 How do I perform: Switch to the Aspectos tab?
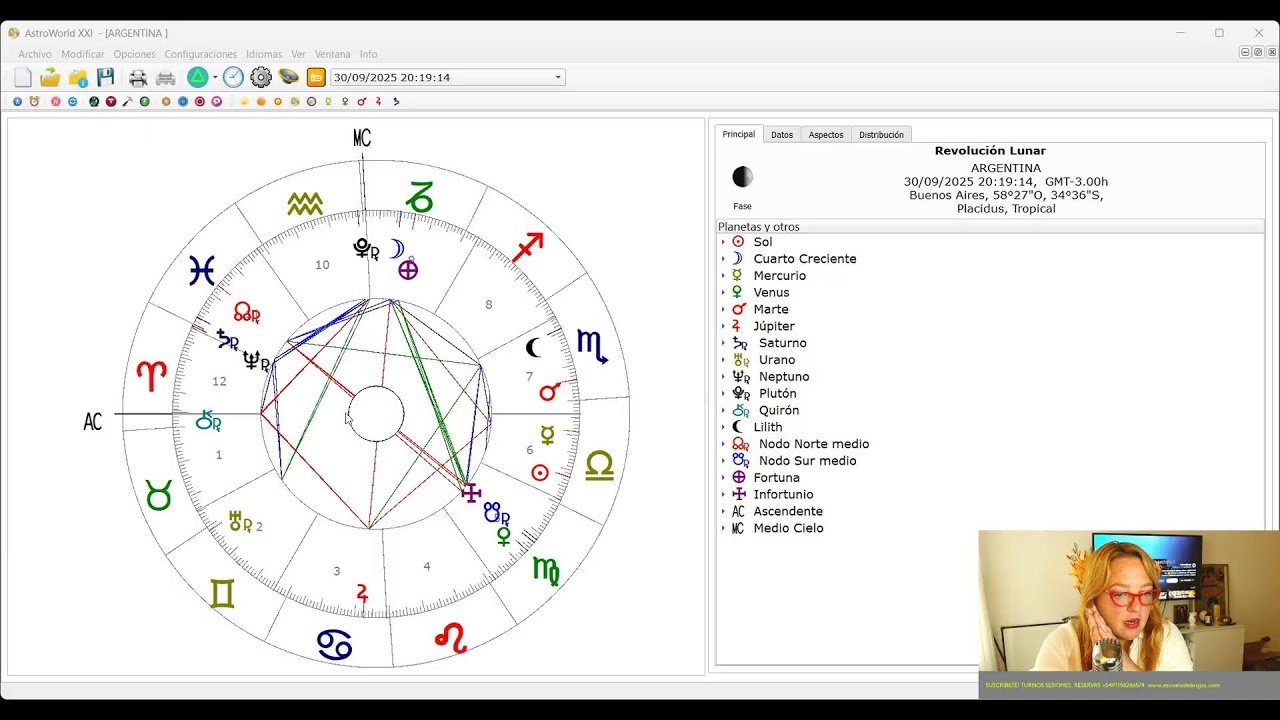[826, 135]
